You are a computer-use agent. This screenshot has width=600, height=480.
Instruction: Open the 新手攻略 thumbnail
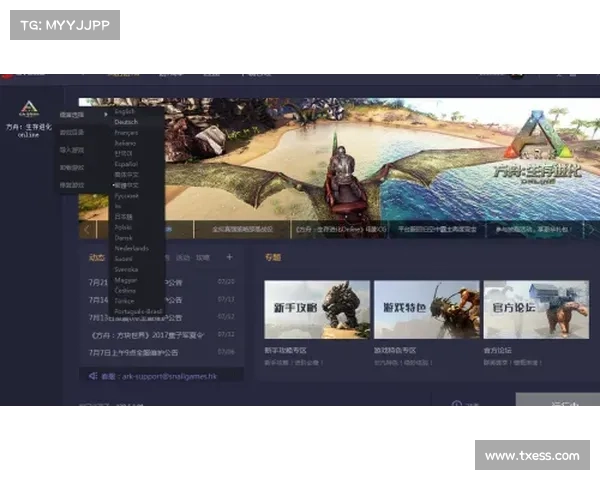click(x=317, y=310)
